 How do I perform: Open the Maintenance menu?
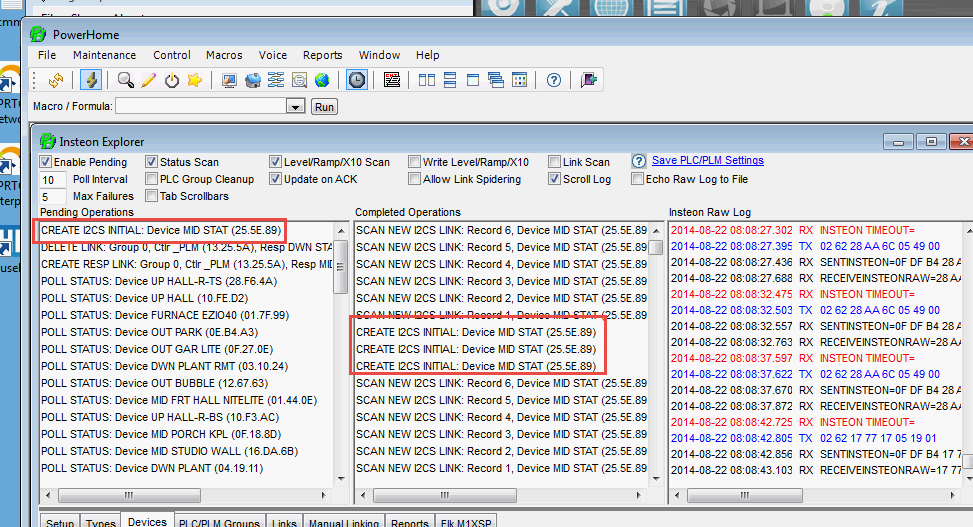[x=104, y=55]
